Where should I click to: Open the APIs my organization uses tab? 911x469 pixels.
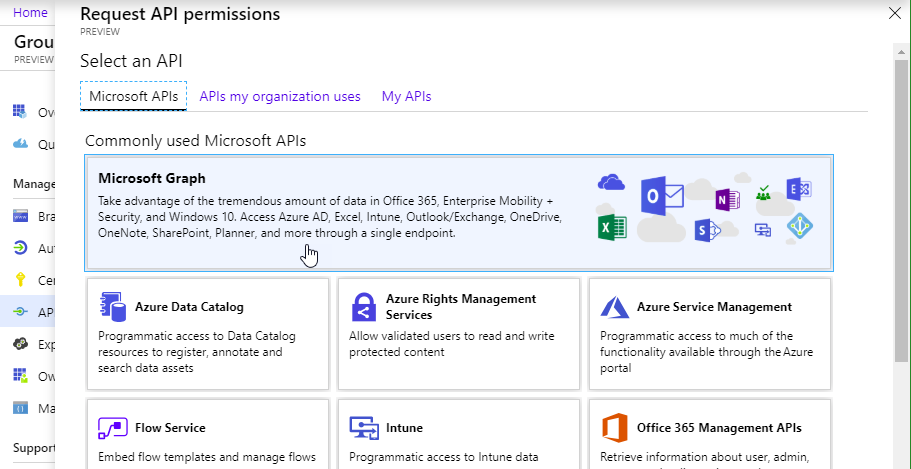tap(279, 96)
